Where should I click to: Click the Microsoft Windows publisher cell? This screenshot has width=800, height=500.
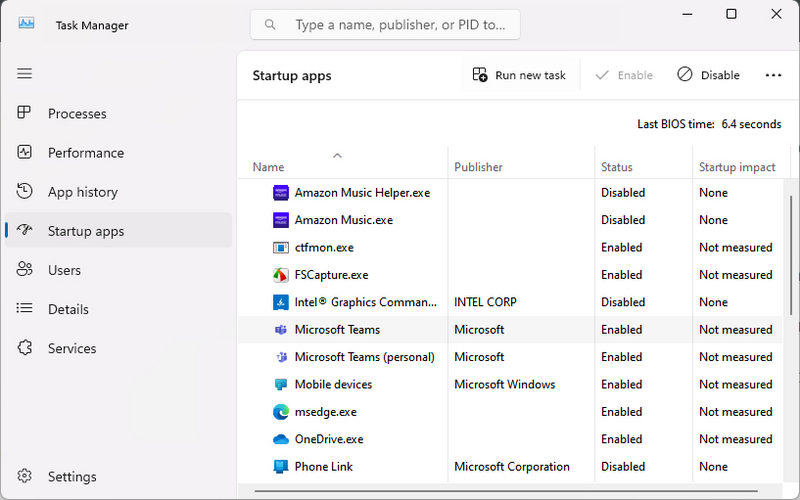click(x=505, y=384)
